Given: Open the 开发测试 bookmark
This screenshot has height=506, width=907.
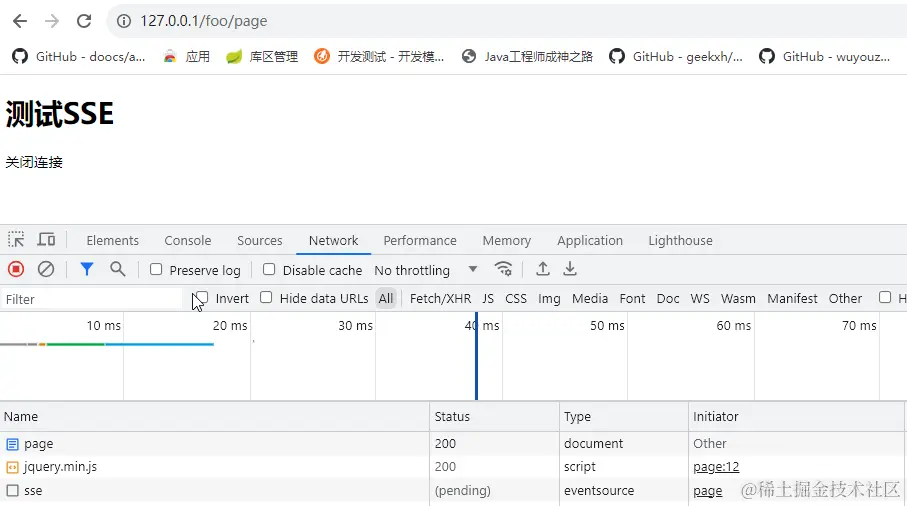Looking at the screenshot, I should pyautogui.click(x=379, y=57).
